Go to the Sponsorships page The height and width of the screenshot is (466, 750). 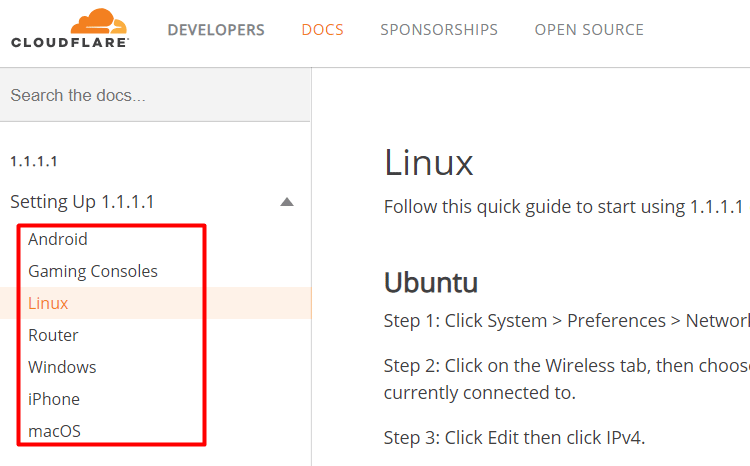[439, 30]
